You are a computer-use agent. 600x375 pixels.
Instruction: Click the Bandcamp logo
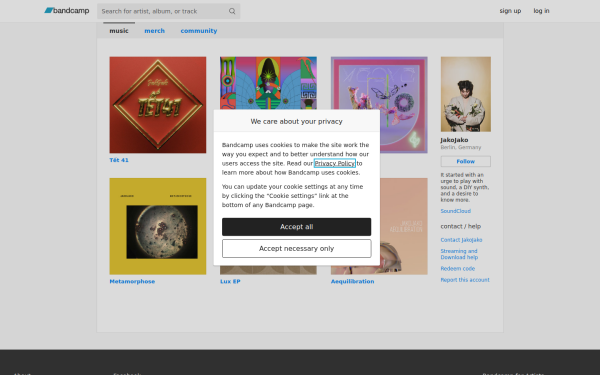67,11
